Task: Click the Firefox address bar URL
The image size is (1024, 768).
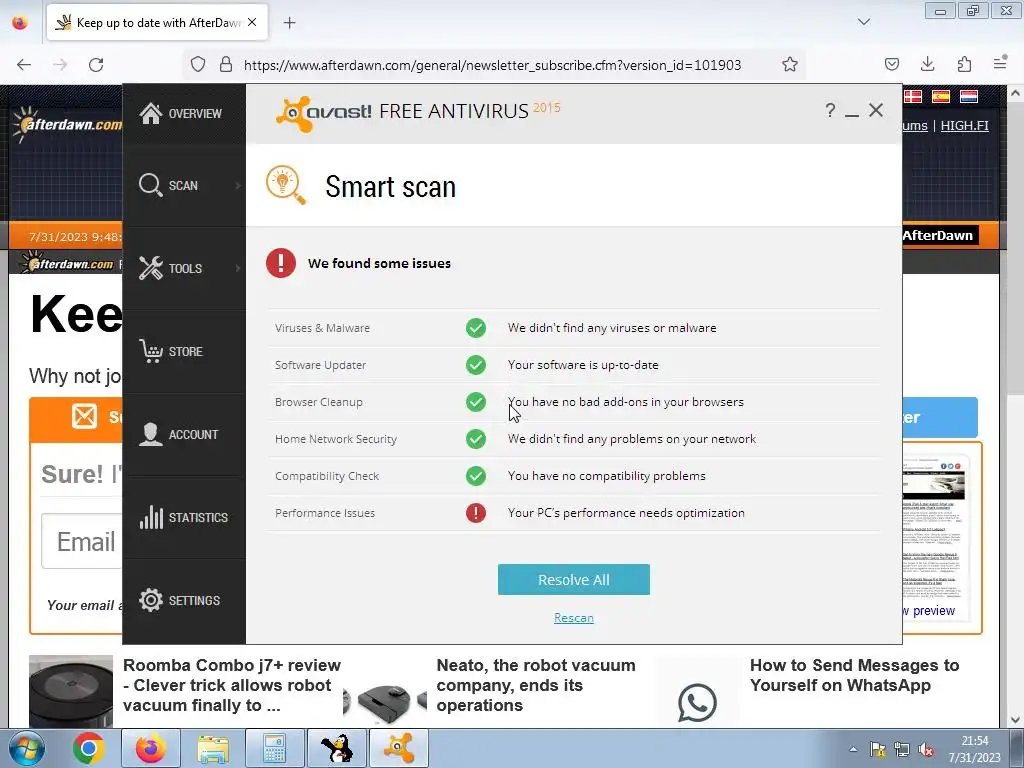Action: point(492,65)
